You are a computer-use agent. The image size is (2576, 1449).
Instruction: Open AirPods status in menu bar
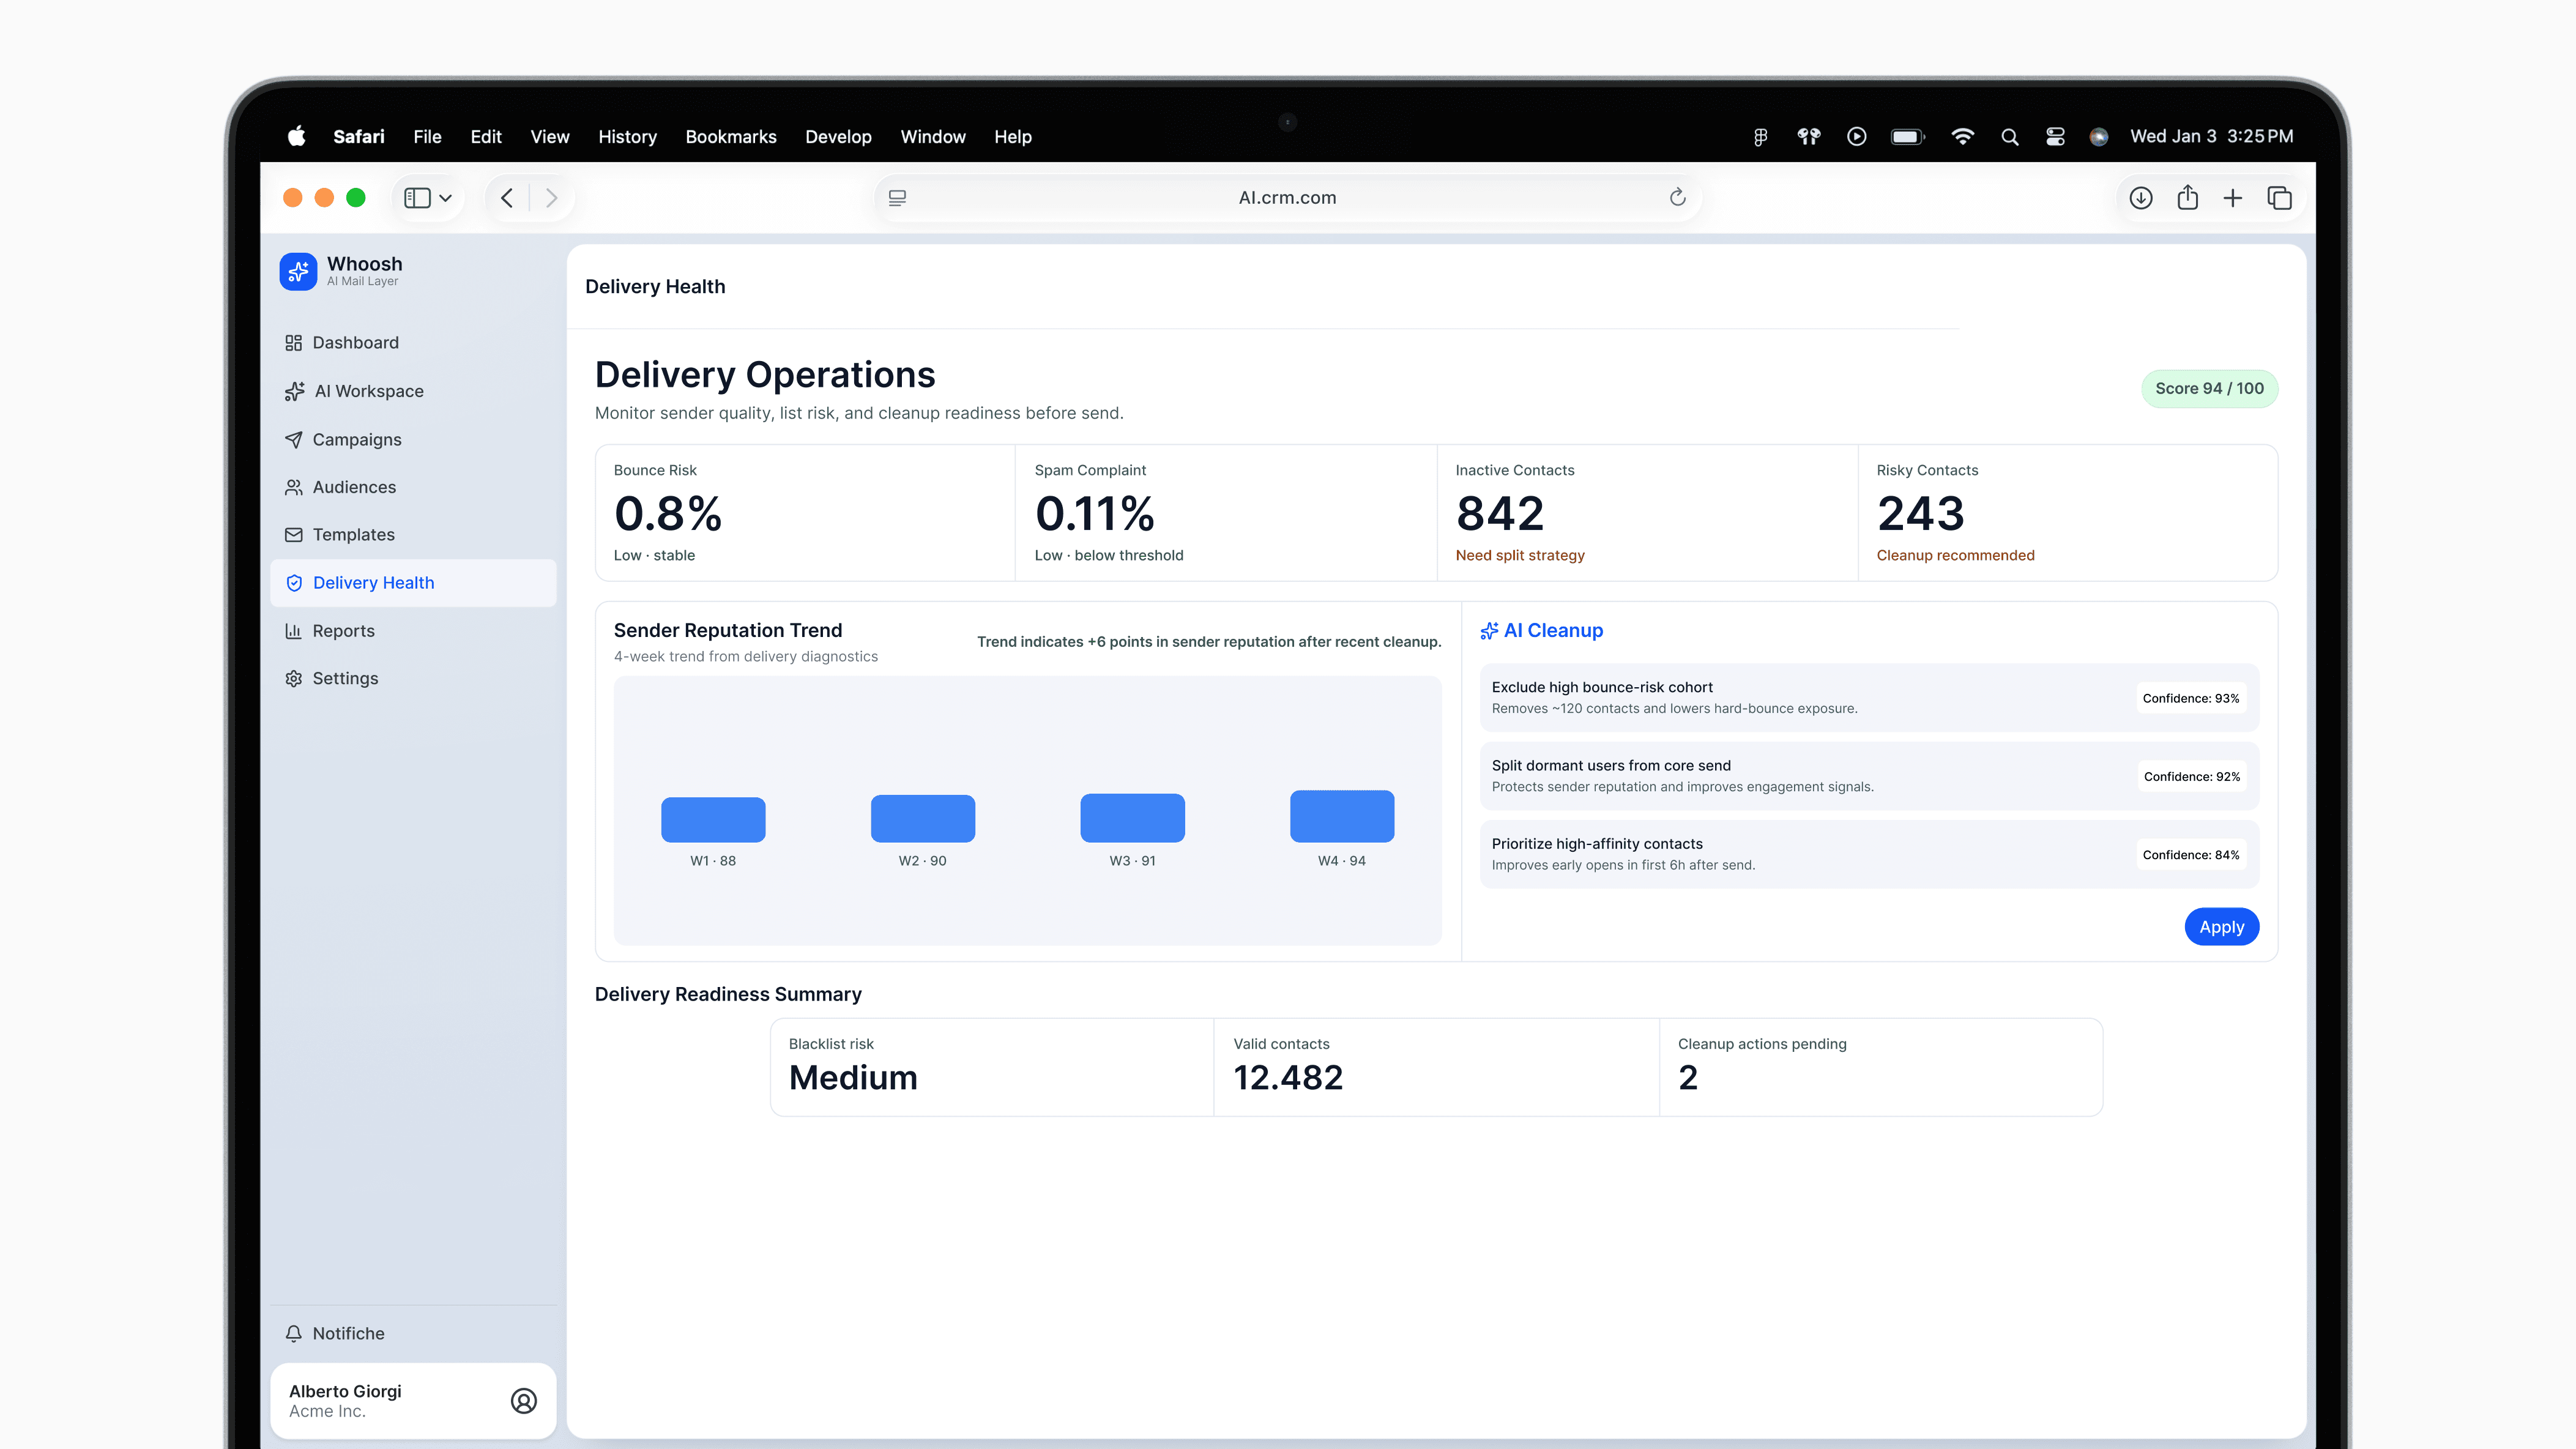pos(1809,137)
